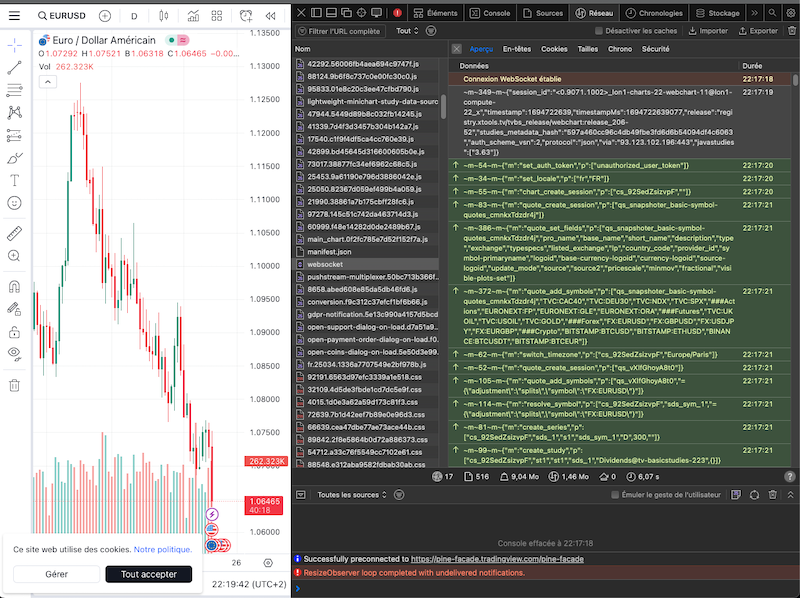
Task: Detach inspector into a separate window
Action: (x=346, y=13)
